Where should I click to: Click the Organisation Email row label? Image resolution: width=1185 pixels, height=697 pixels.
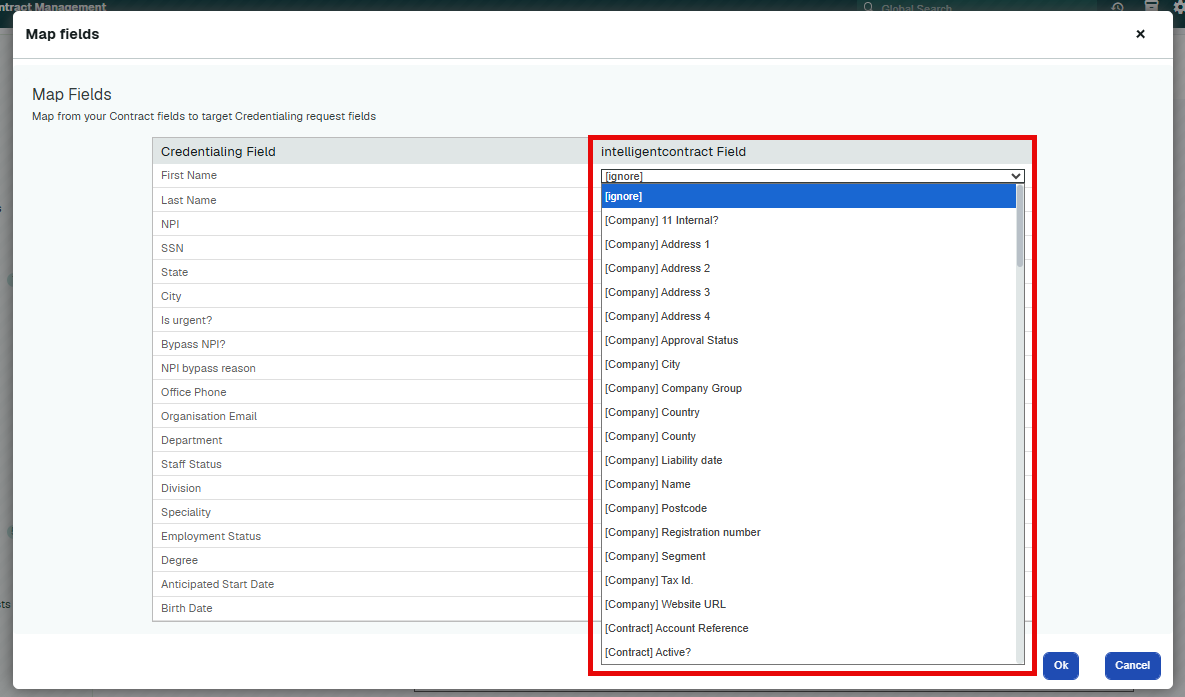pyautogui.click(x=209, y=417)
